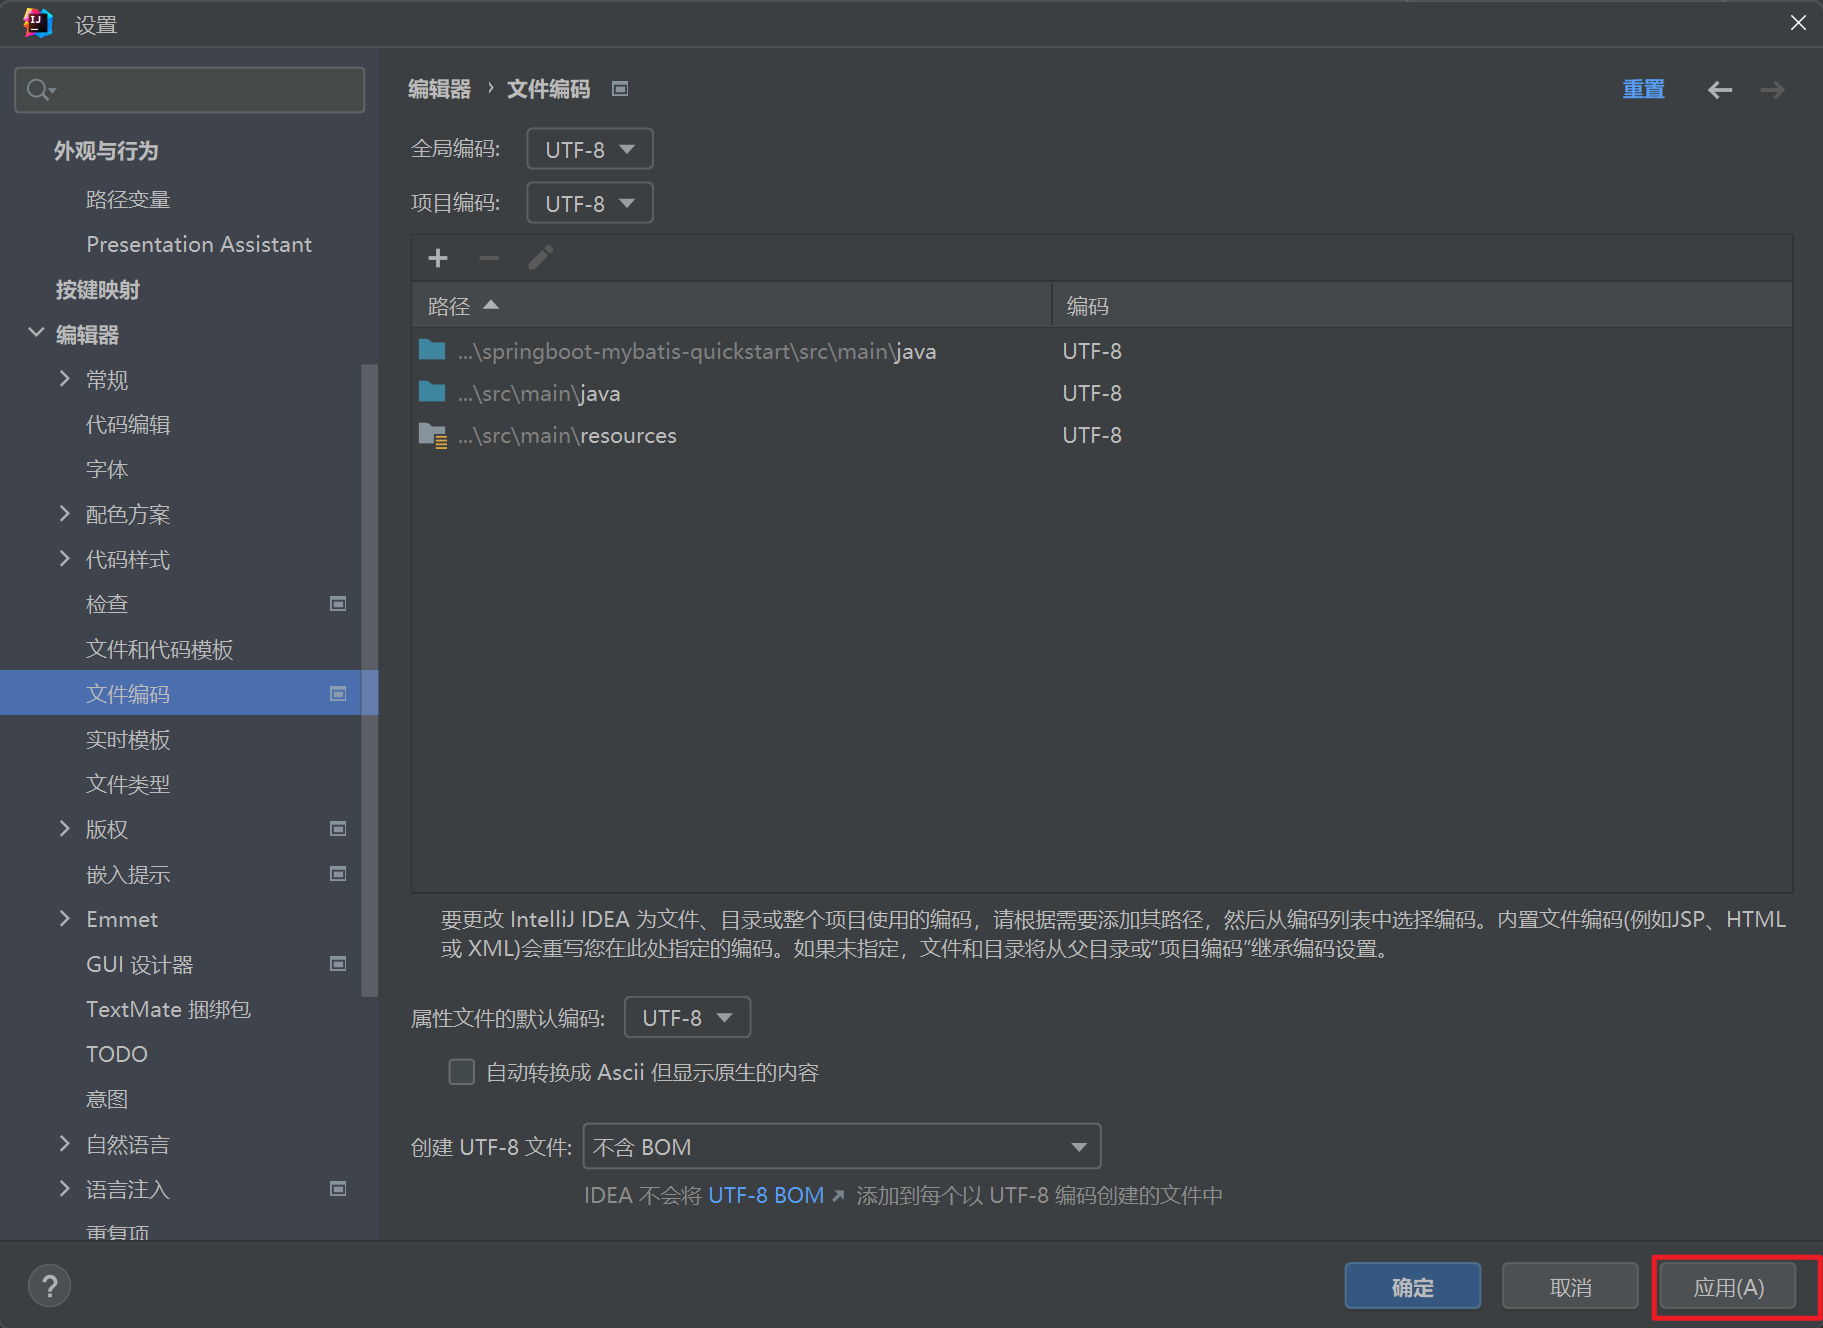Click the add path plus icon
Viewport: 1823px width, 1328px height.
point(437,258)
